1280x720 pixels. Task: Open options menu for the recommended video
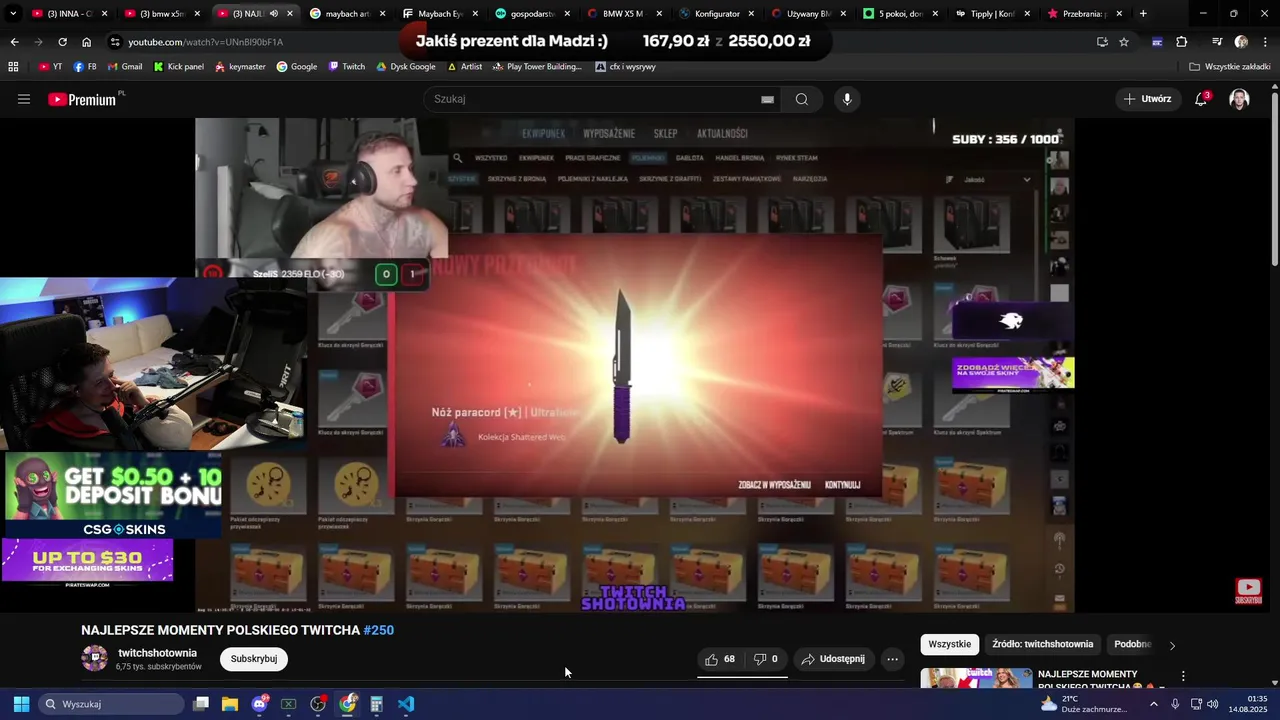click(1183, 676)
